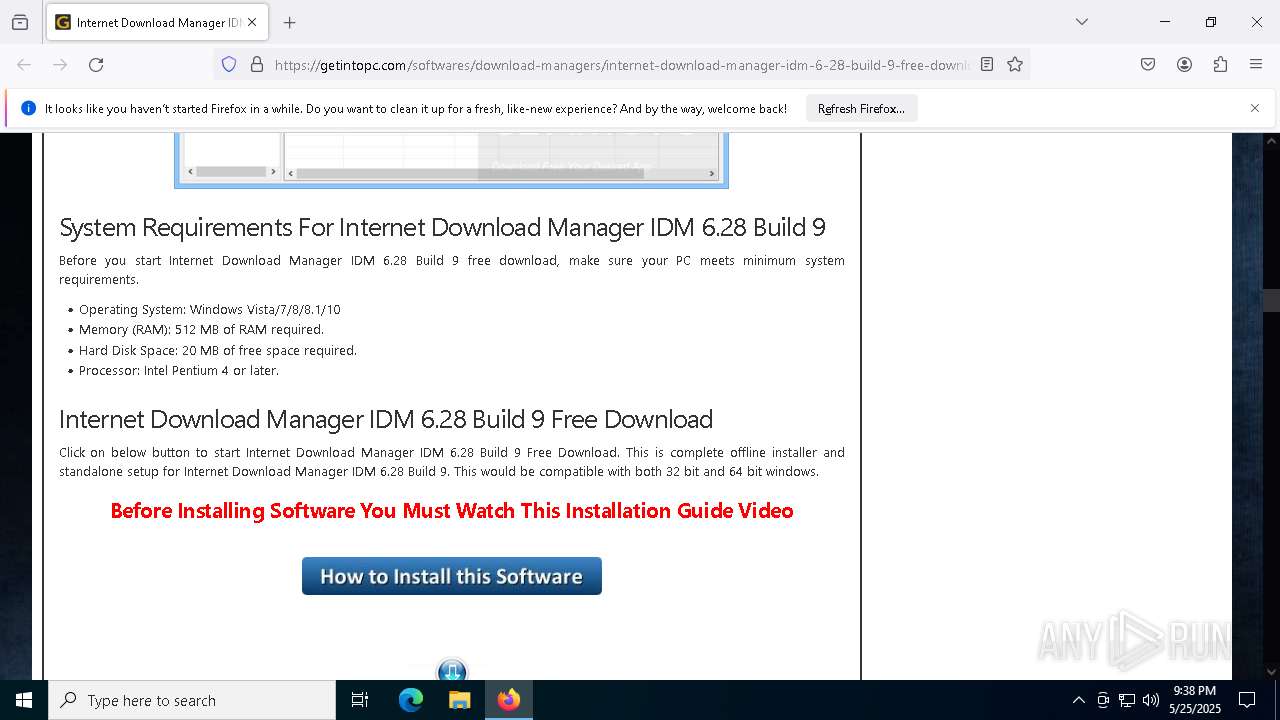The height and width of the screenshot is (720, 1280).
Task: Show hidden system tray icons
Action: (x=1078, y=700)
